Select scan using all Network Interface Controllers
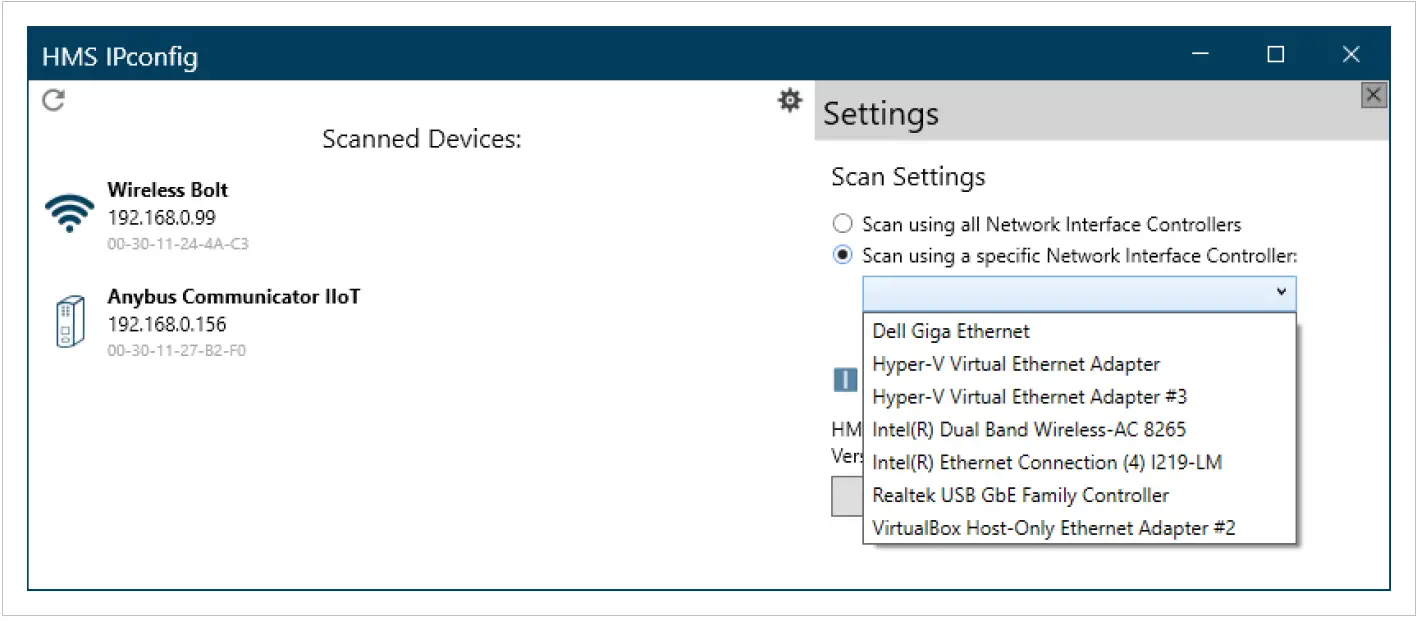Screen dimensions: 1419x621 [843, 223]
